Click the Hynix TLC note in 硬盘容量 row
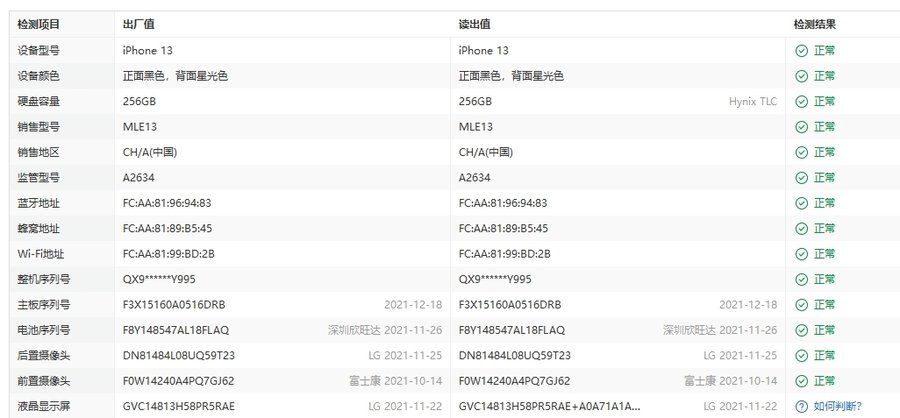This screenshot has width=900, height=418. pyautogui.click(x=753, y=102)
